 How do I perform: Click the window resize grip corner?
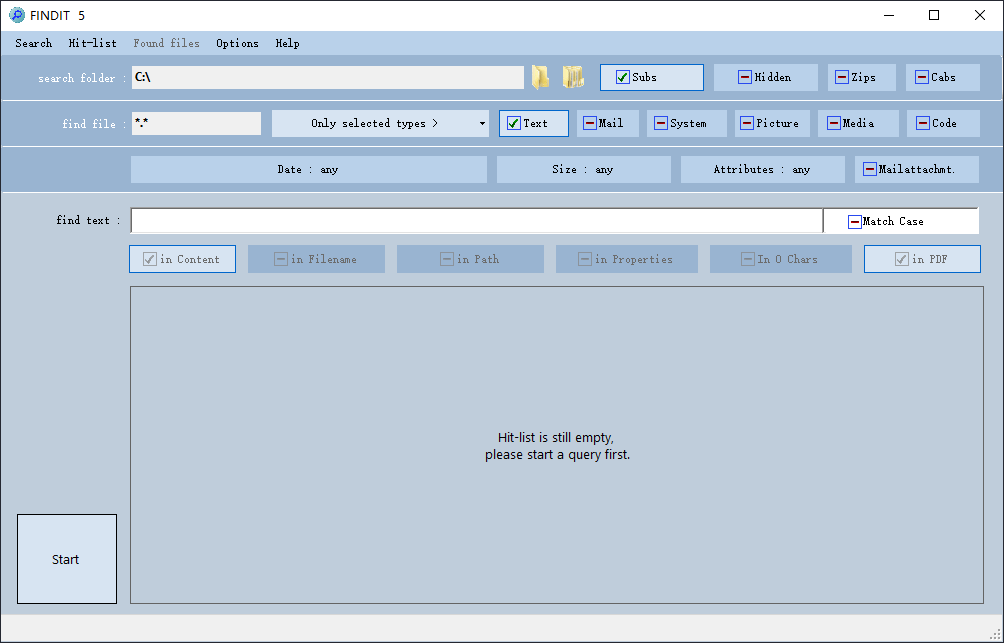coord(995,634)
